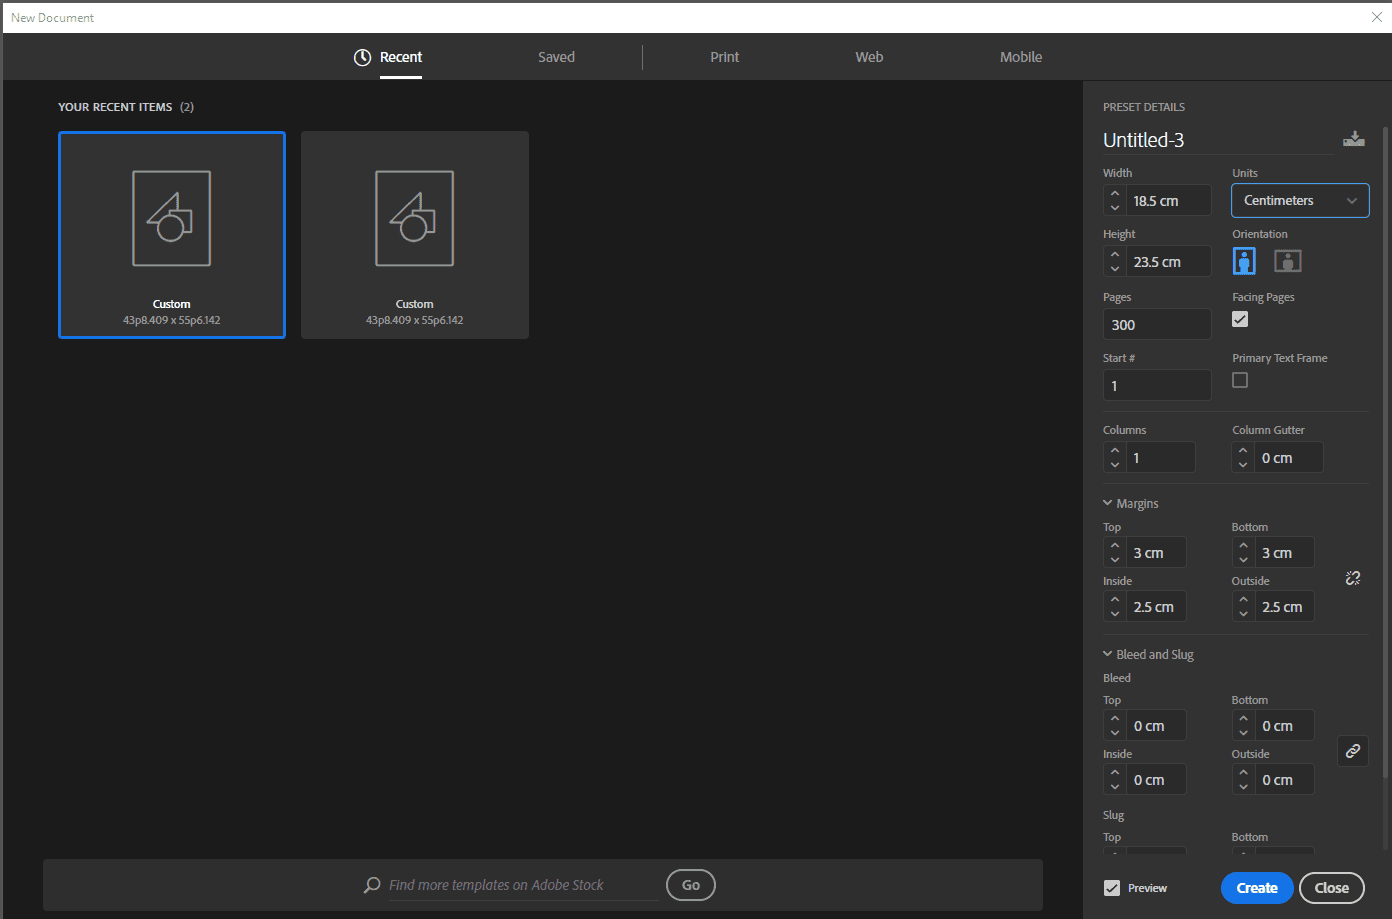Screen dimensions: 1392x919
Task: Close the New Document window with X
Action: 1377,17
